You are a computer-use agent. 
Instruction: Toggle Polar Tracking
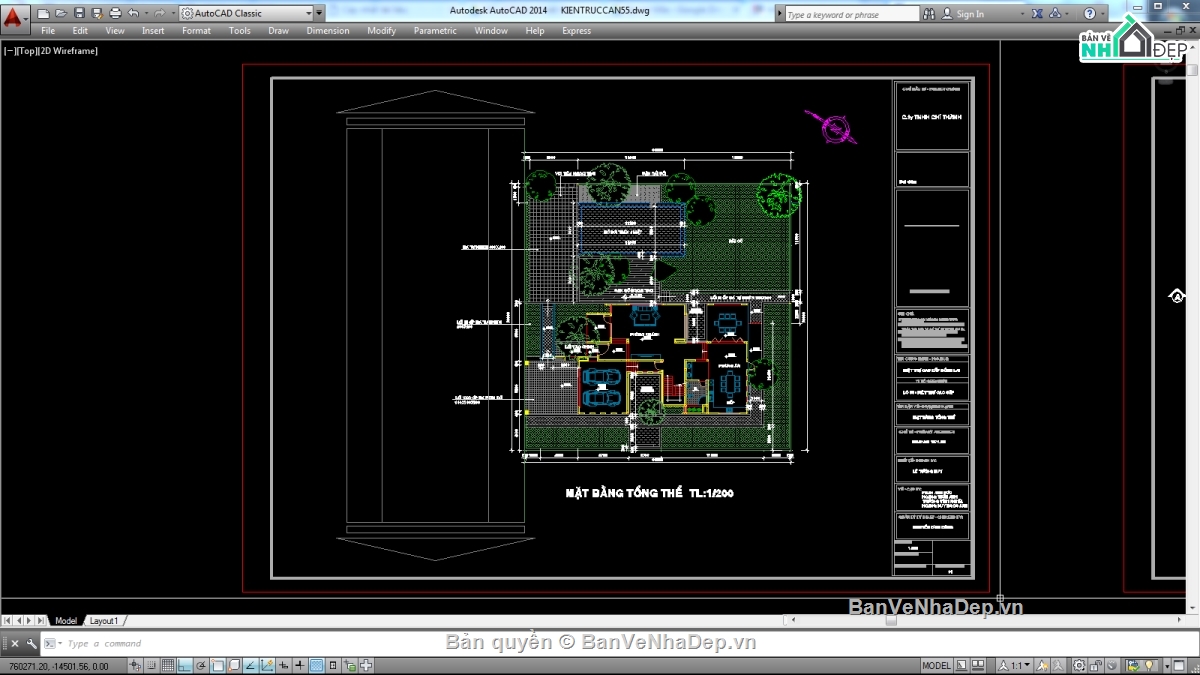[x=200, y=664]
